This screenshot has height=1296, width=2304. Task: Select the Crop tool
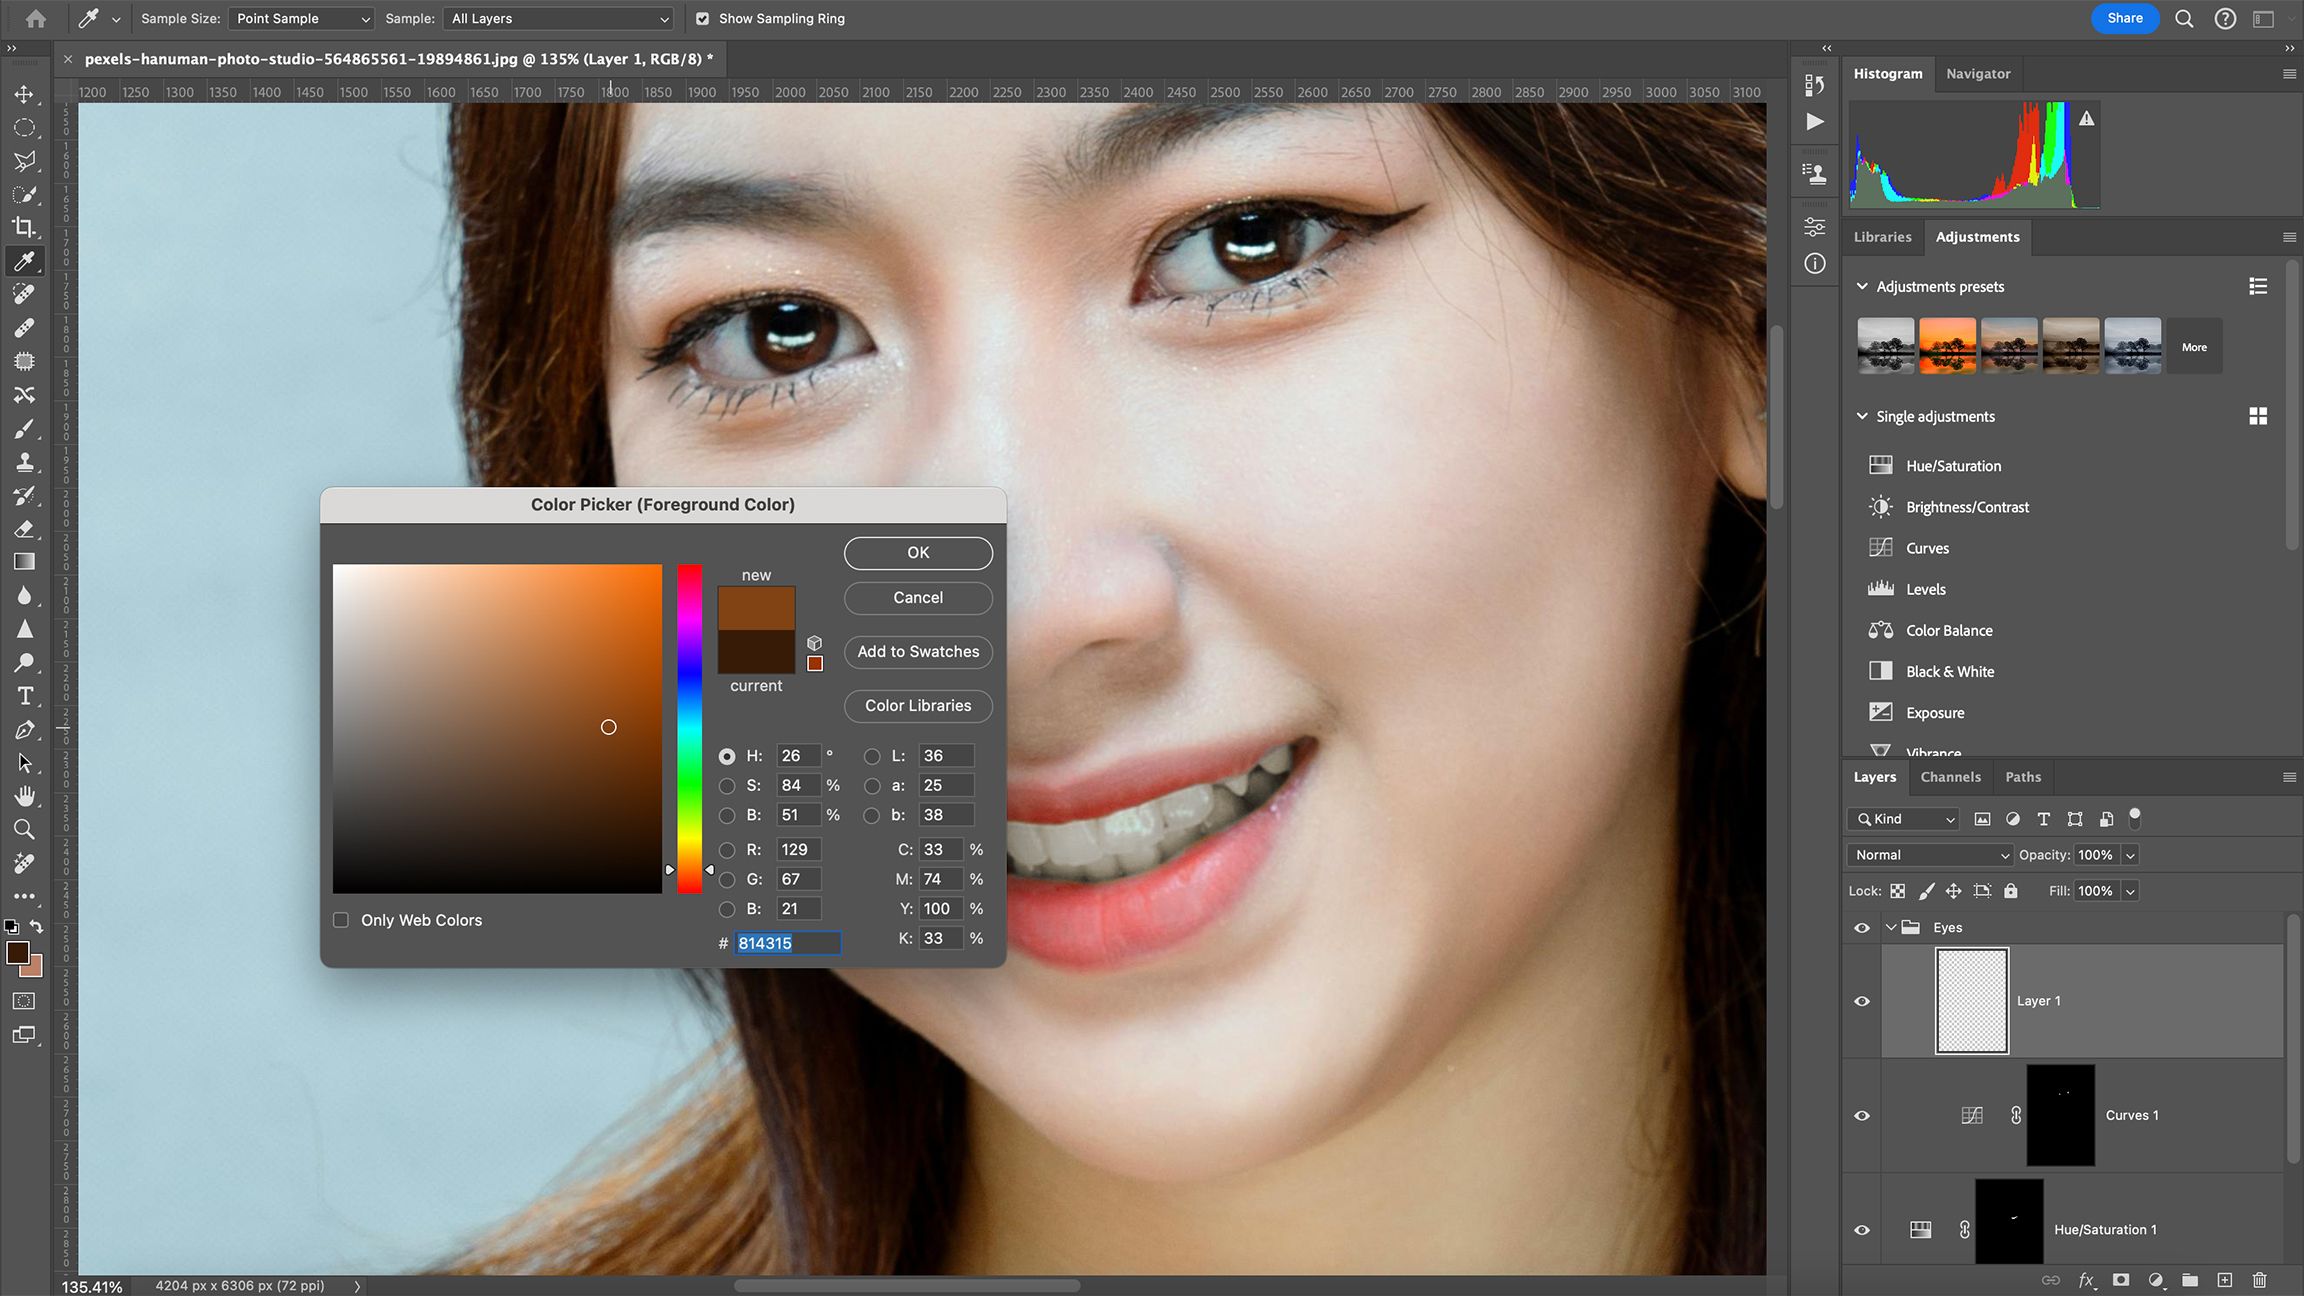[x=24, y=227]
